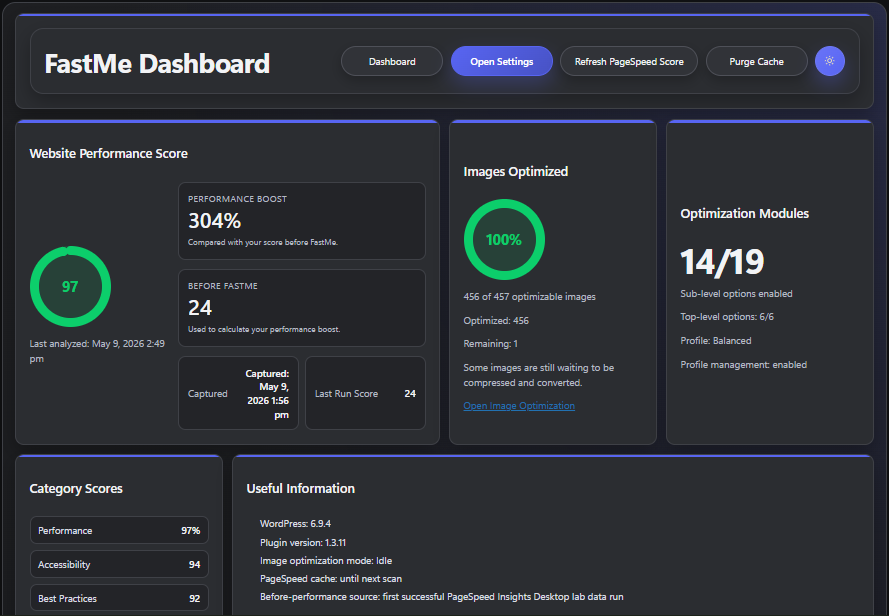The height and width of the screenshot is (616, 889).
Task: Open Image Optimization link
Action: point(519,406)
